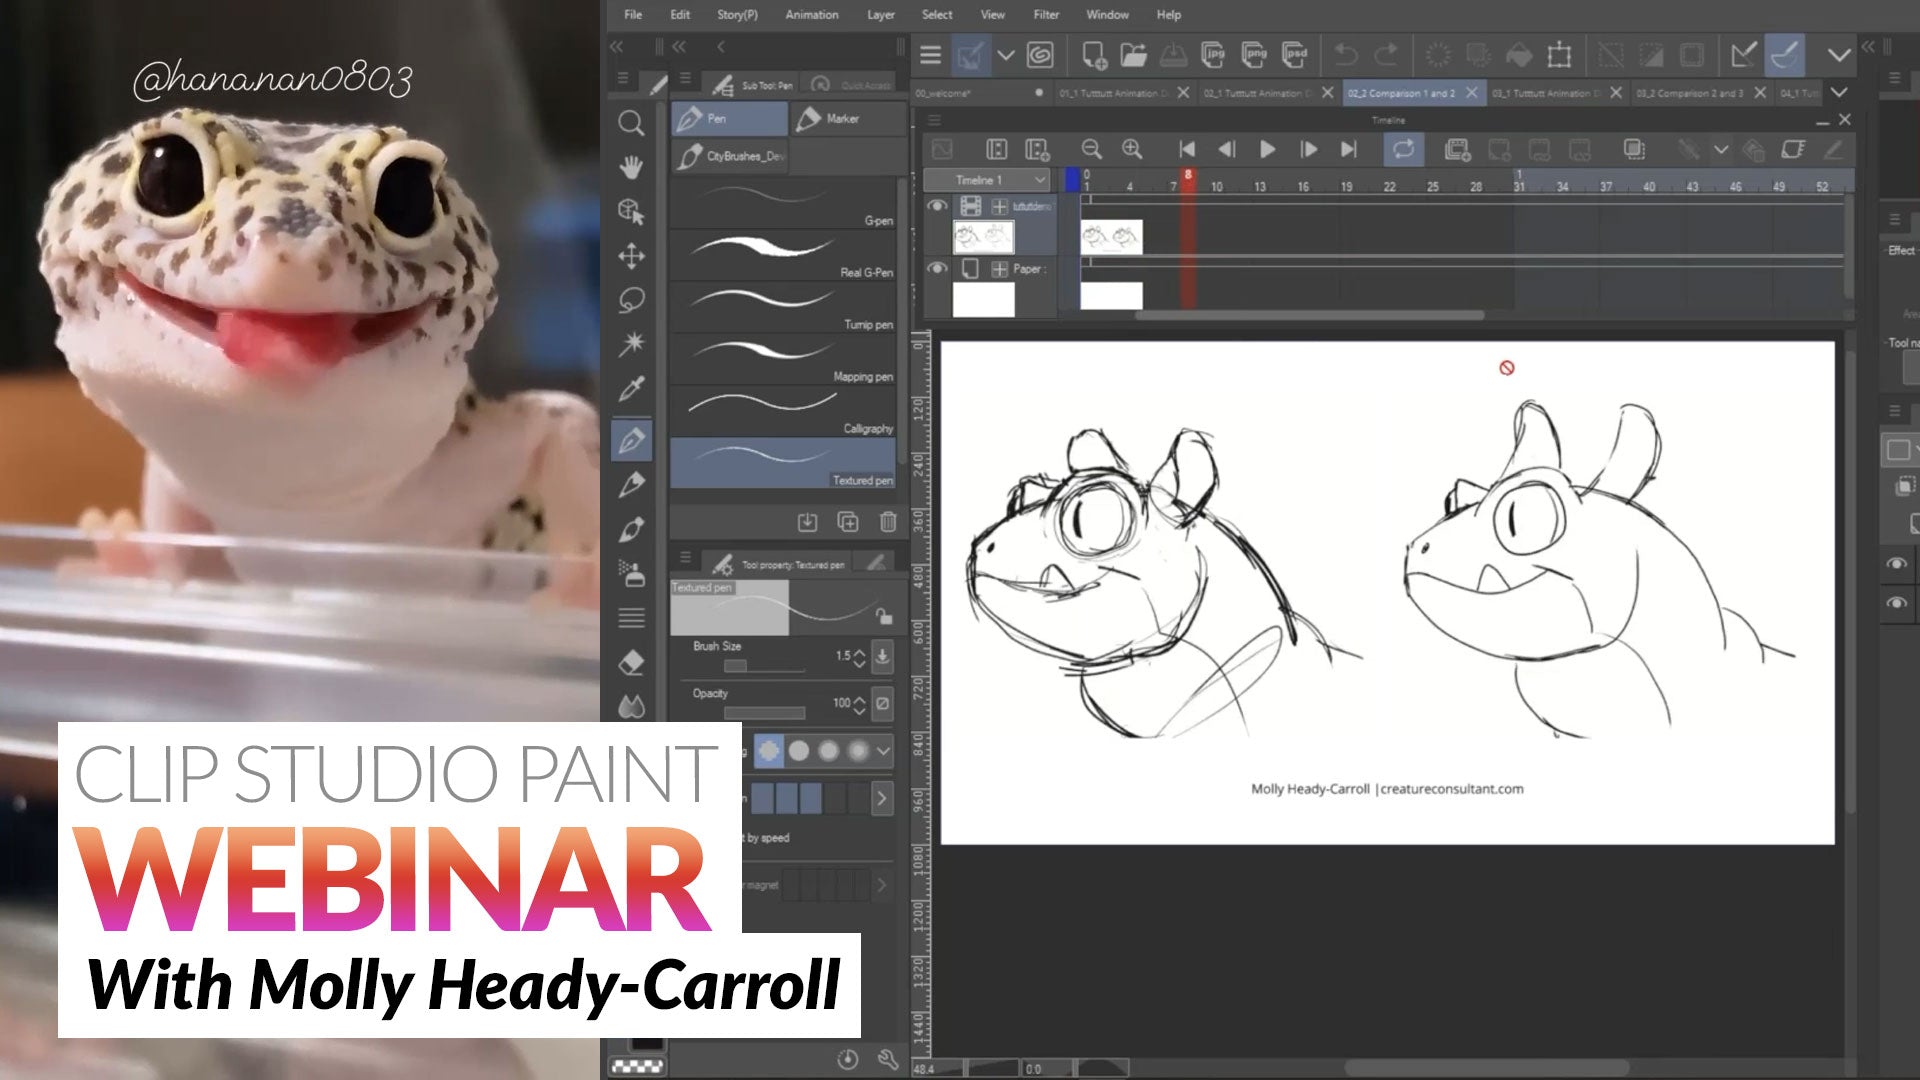
Task: Hide the animation folder layer in the timeline
Action: coord(937,206)
